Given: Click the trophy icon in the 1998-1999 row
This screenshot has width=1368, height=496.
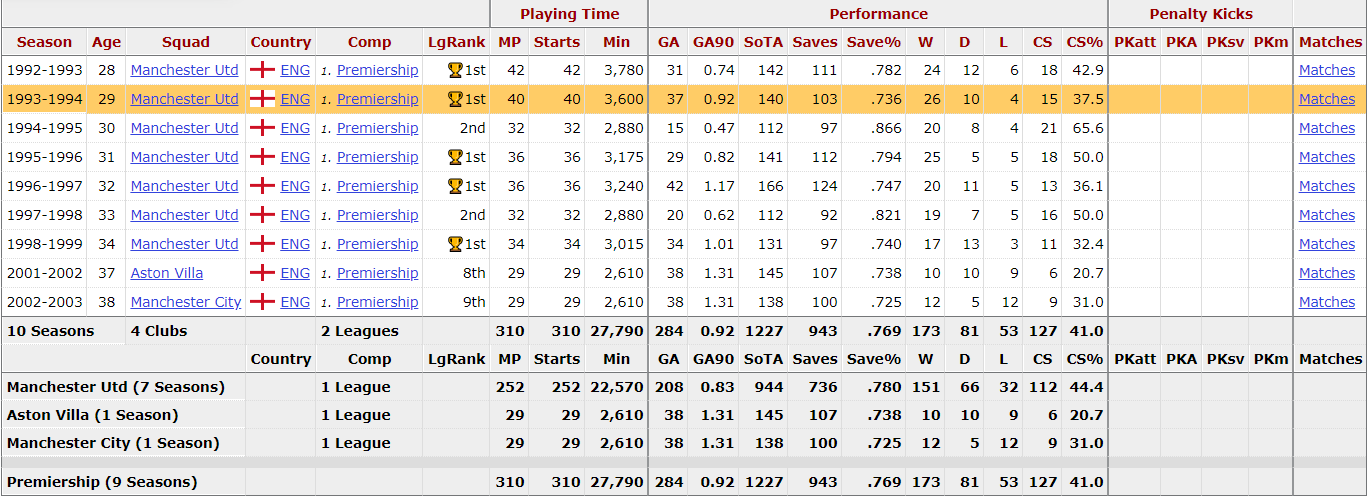Looking at the screenshot, I should [455, 244].
